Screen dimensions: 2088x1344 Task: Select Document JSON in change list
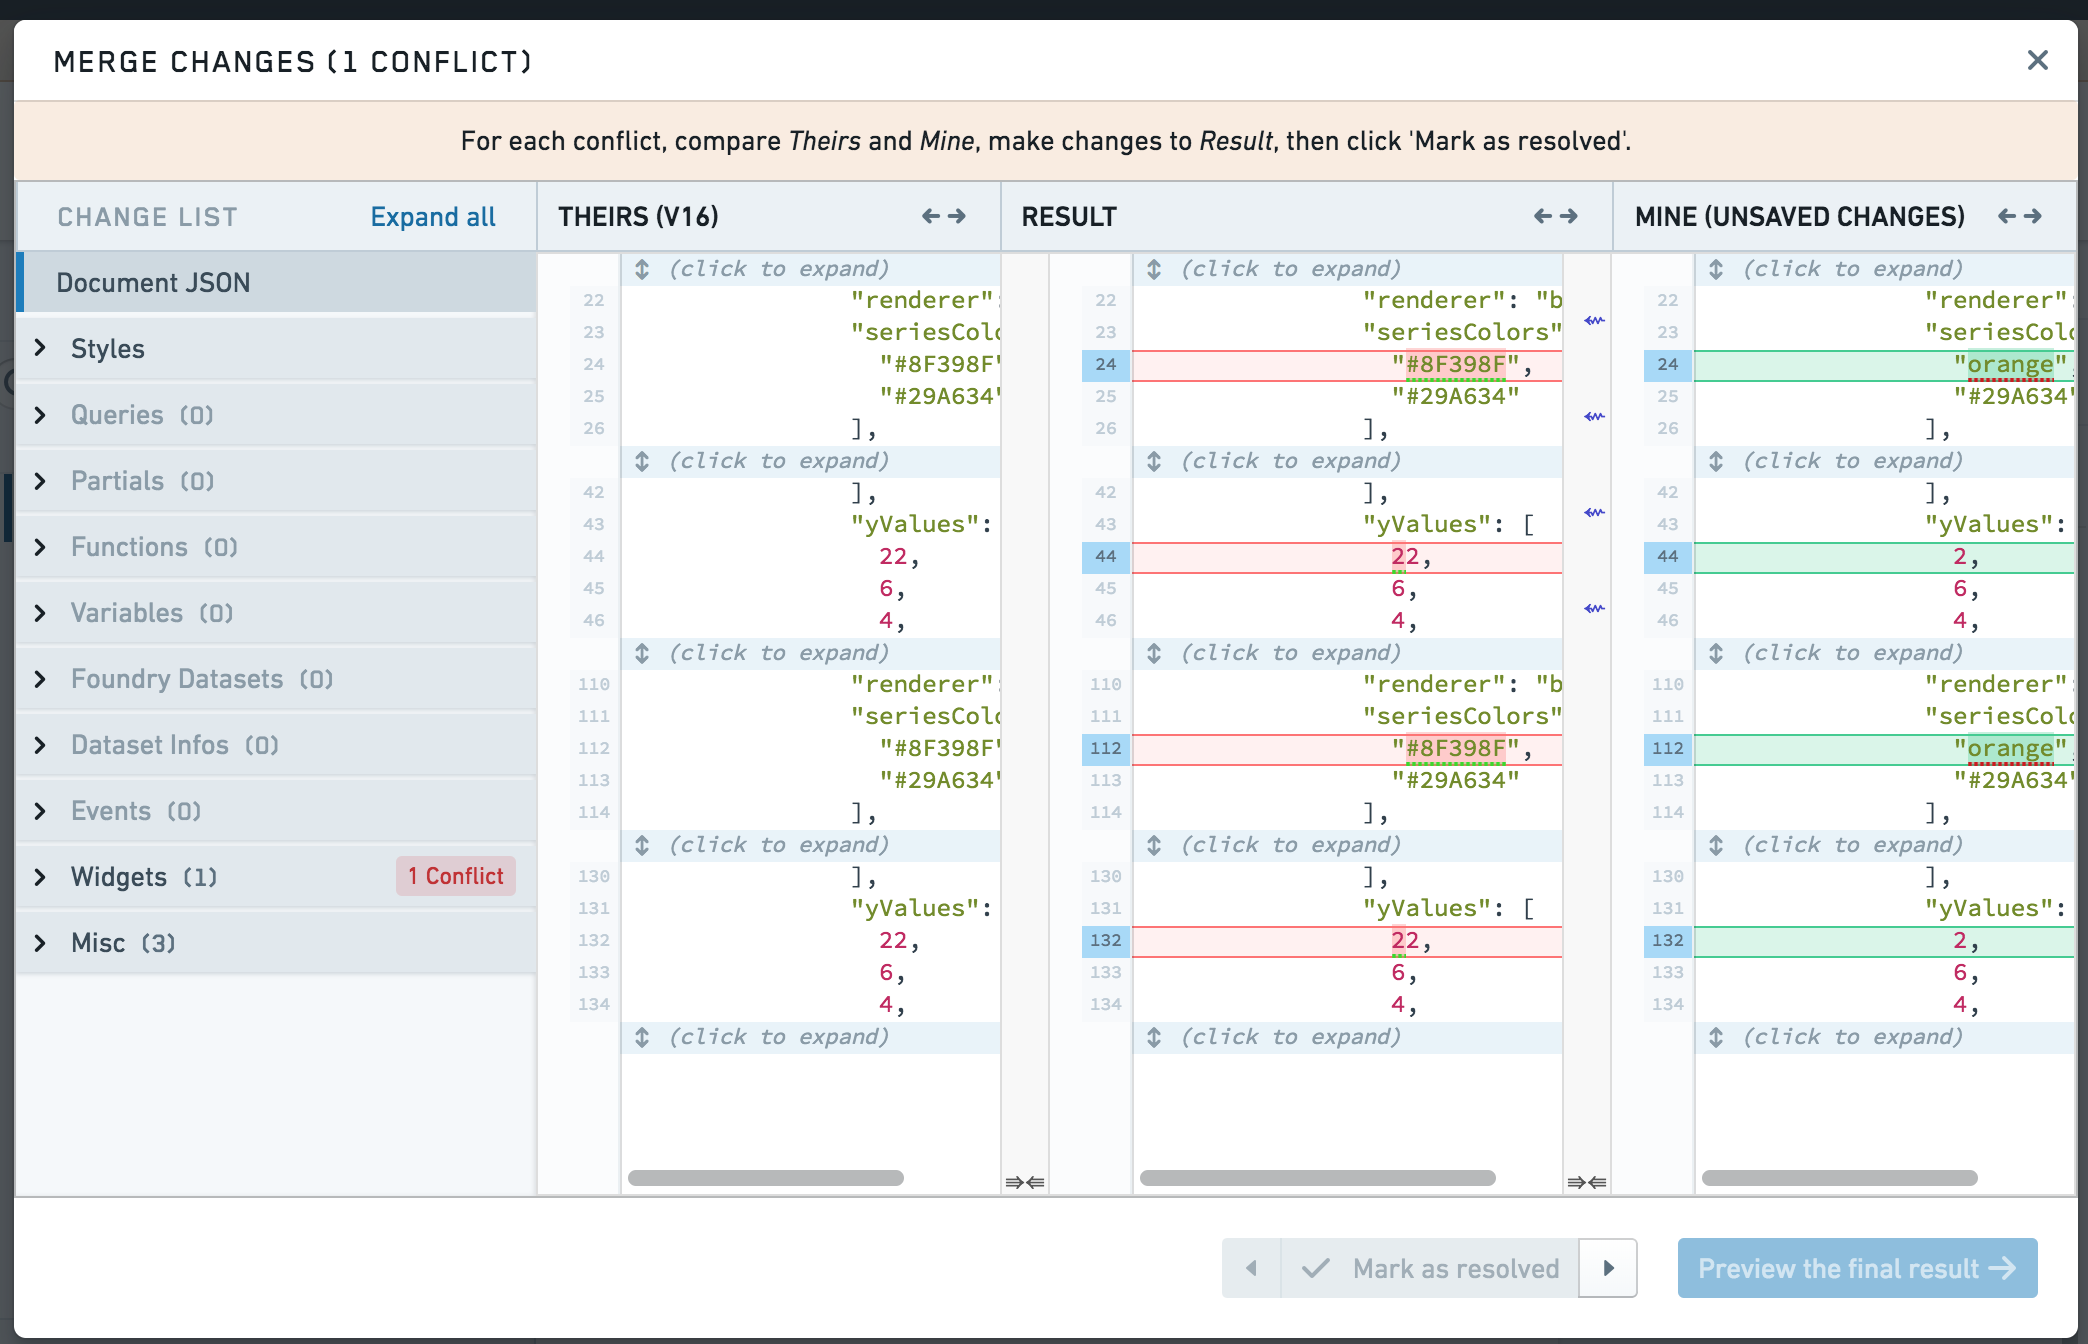coord(276,282)
